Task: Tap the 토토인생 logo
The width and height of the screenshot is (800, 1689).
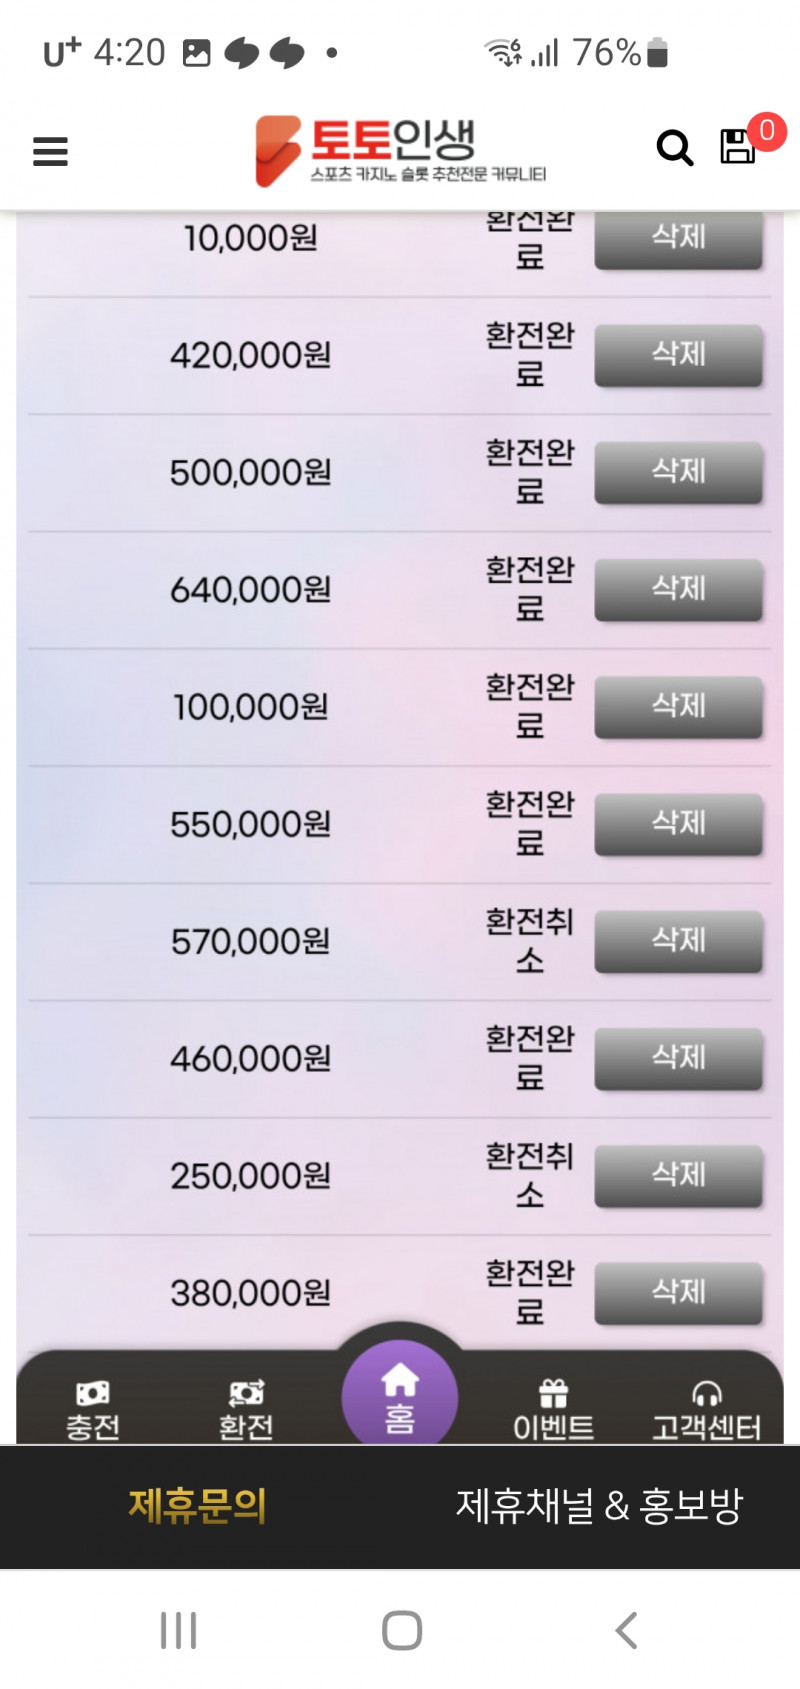Action: tap(400, 150)
